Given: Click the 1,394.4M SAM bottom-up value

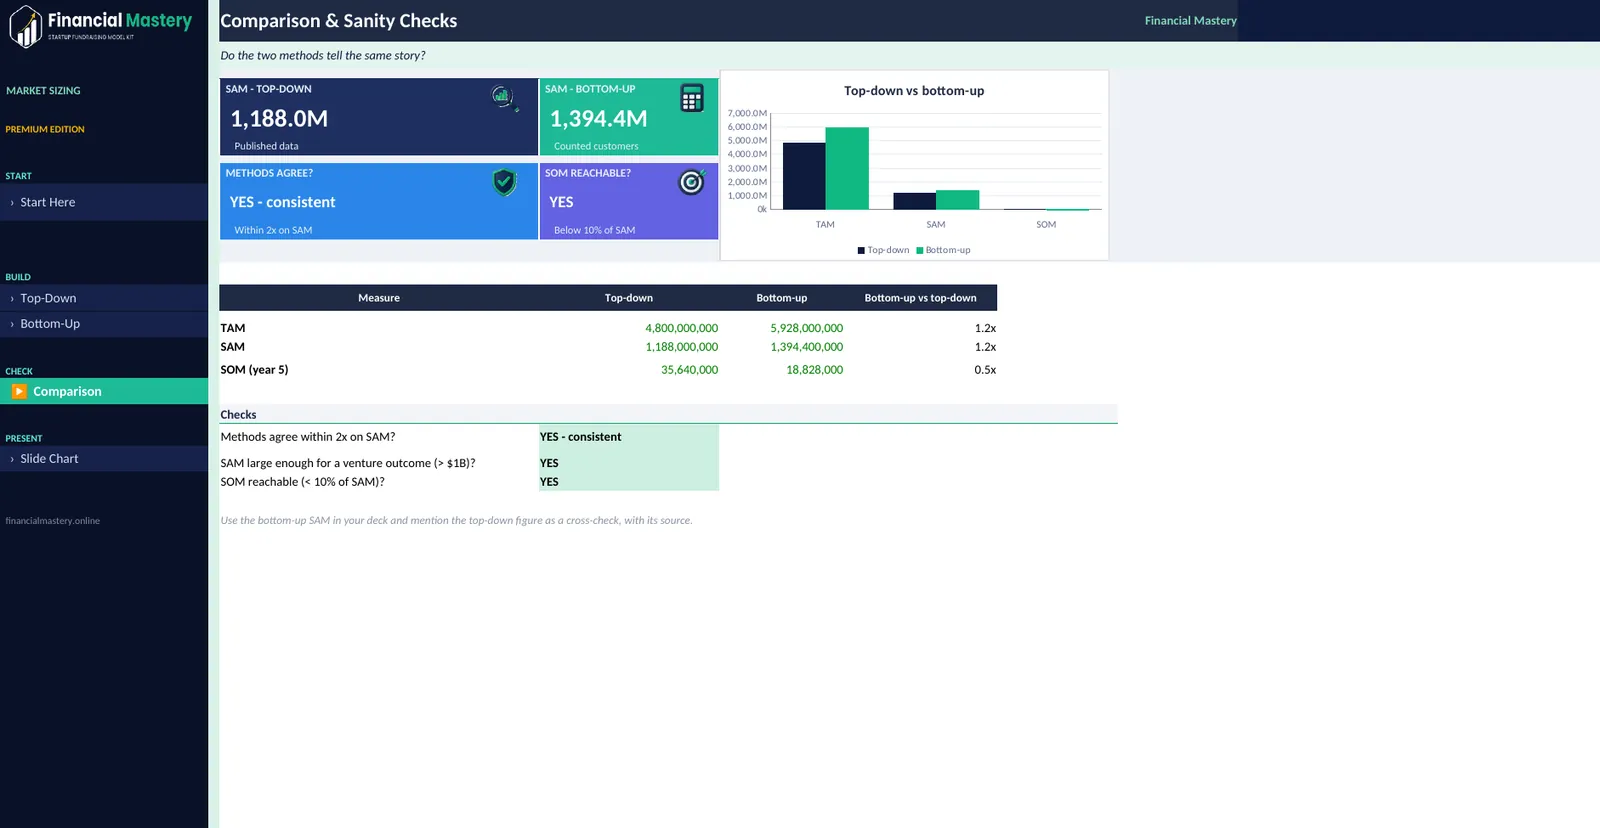Looking at the screenshot, I should click(x=598, y=119).
